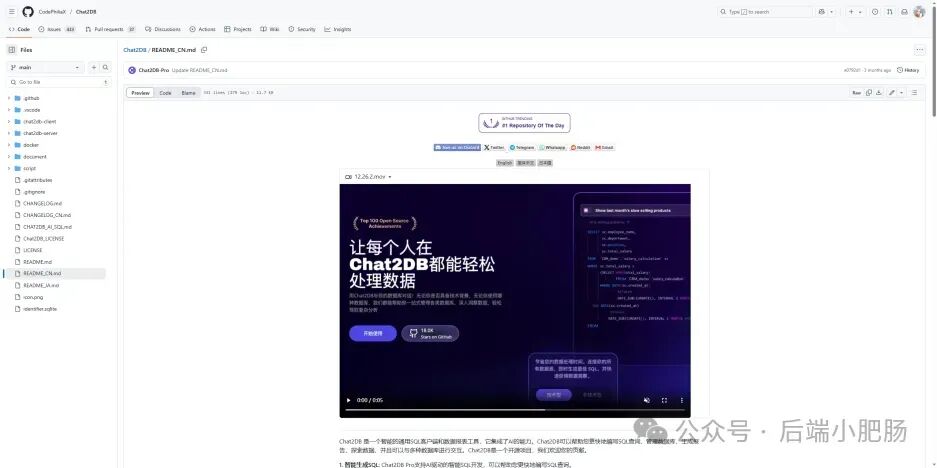Go to CodePhiliaX owner page
This screenshot has height=468, width=937.
coord(53,12)
